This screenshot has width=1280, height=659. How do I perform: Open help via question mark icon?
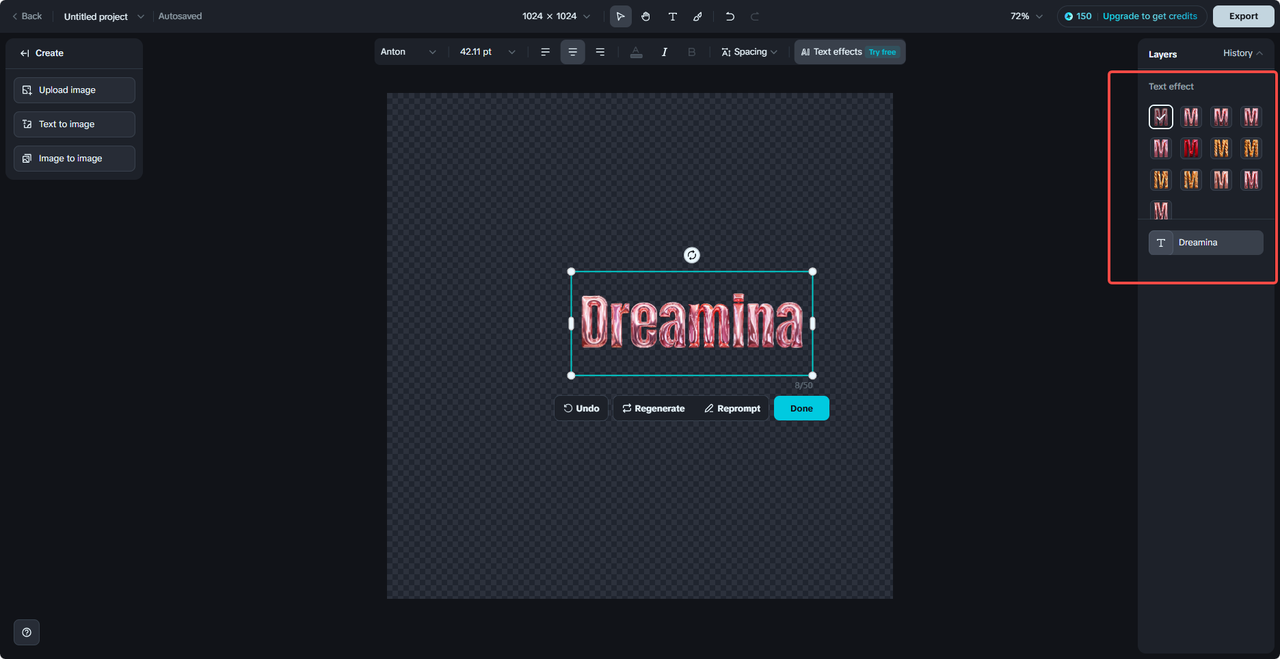[x=26, y=632]
